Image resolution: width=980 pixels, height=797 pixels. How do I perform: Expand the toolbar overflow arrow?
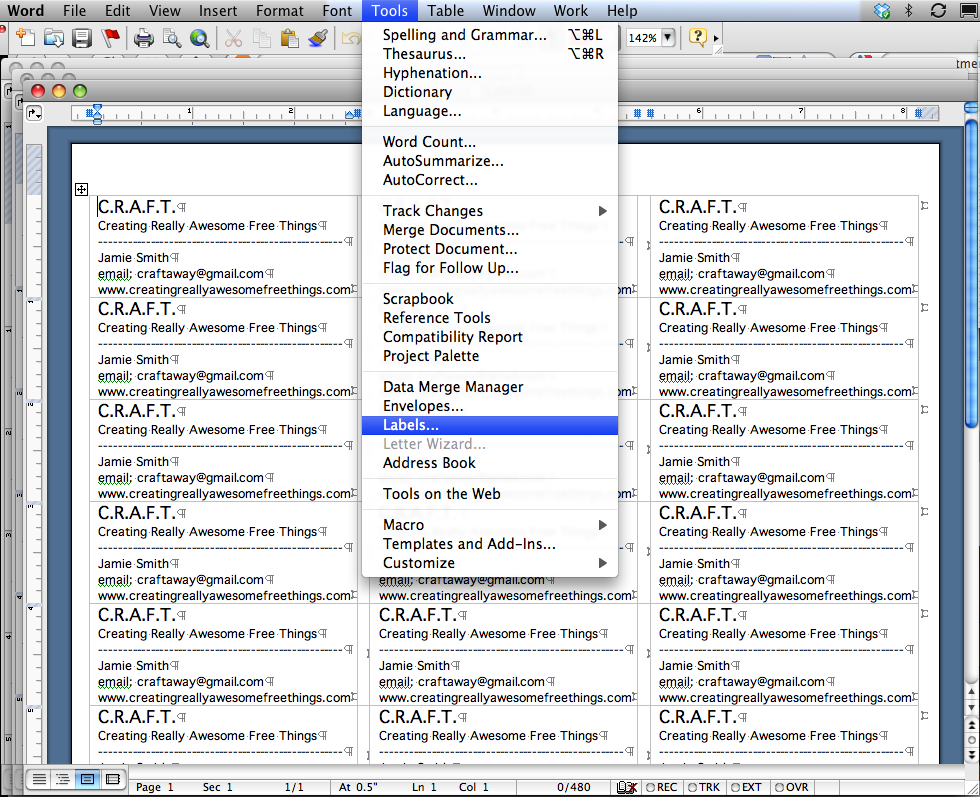(x=716, y=38)
